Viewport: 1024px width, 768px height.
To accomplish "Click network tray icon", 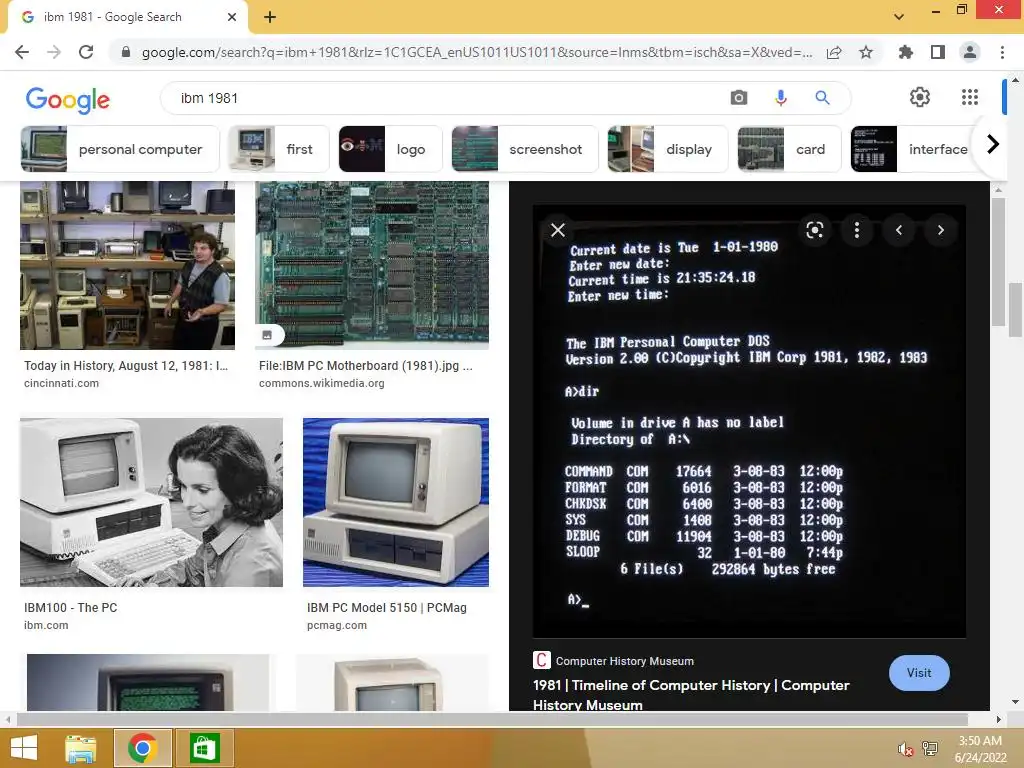I will pyautogui.click(x=930, y=749).
